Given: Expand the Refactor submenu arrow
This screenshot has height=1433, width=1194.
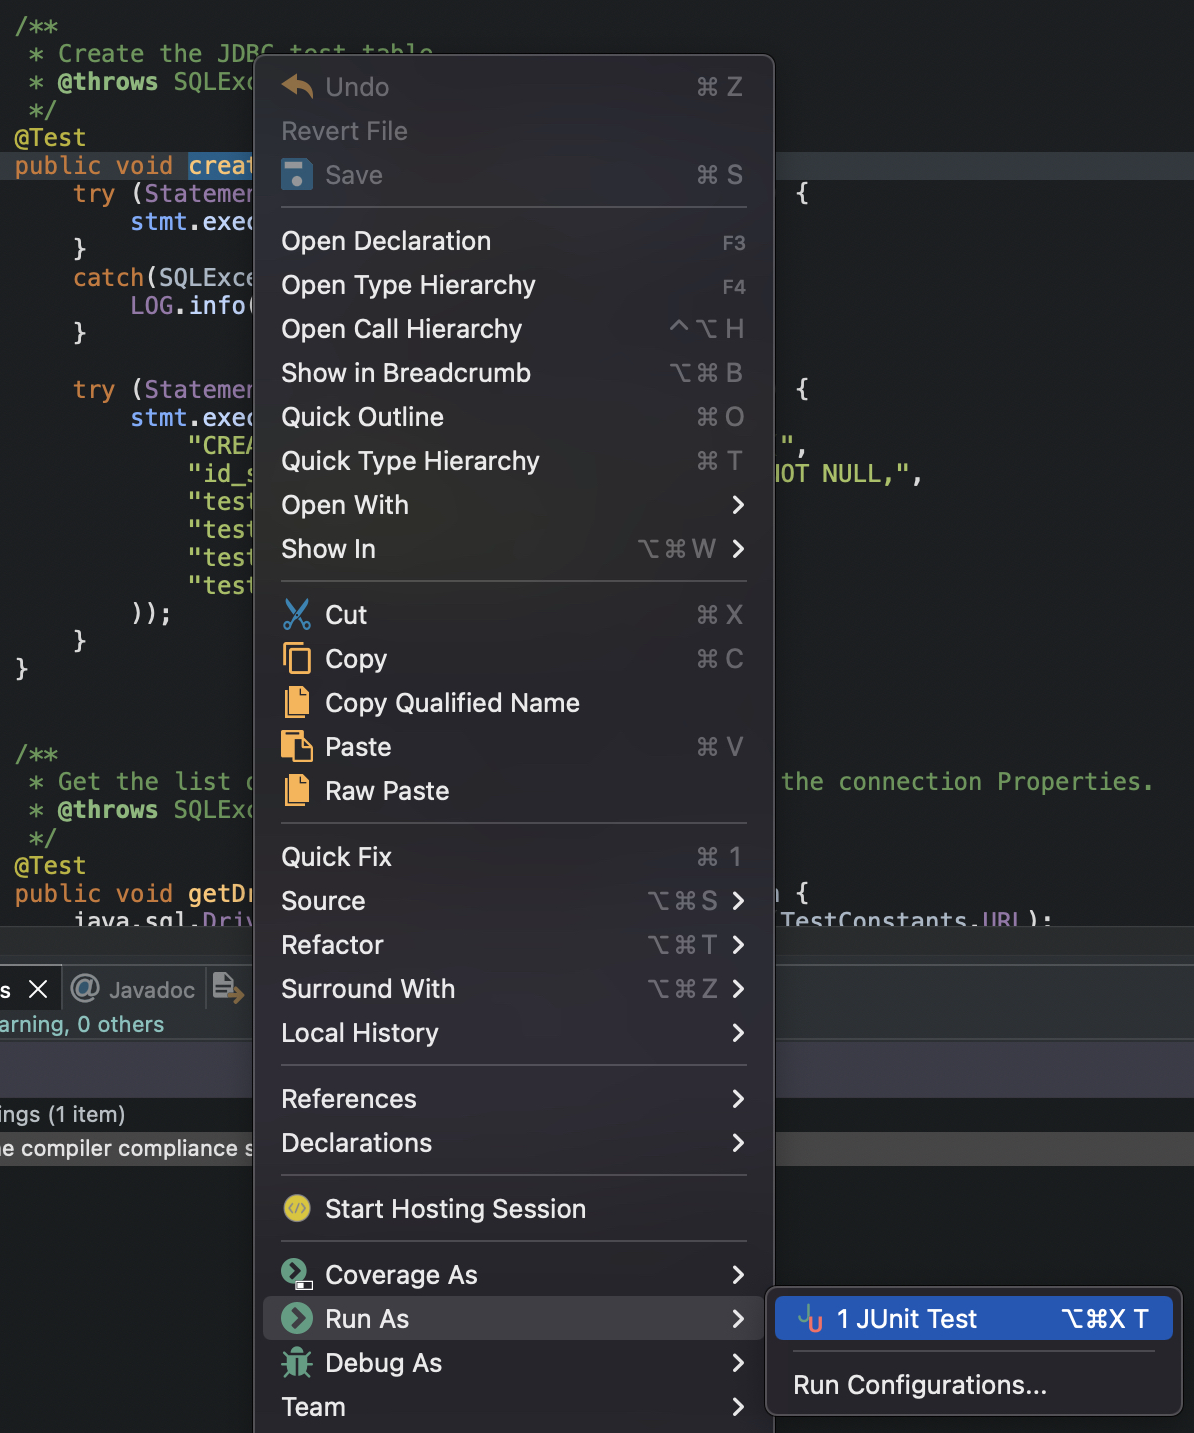Looking at the screenshot, I should pos(738,945).
